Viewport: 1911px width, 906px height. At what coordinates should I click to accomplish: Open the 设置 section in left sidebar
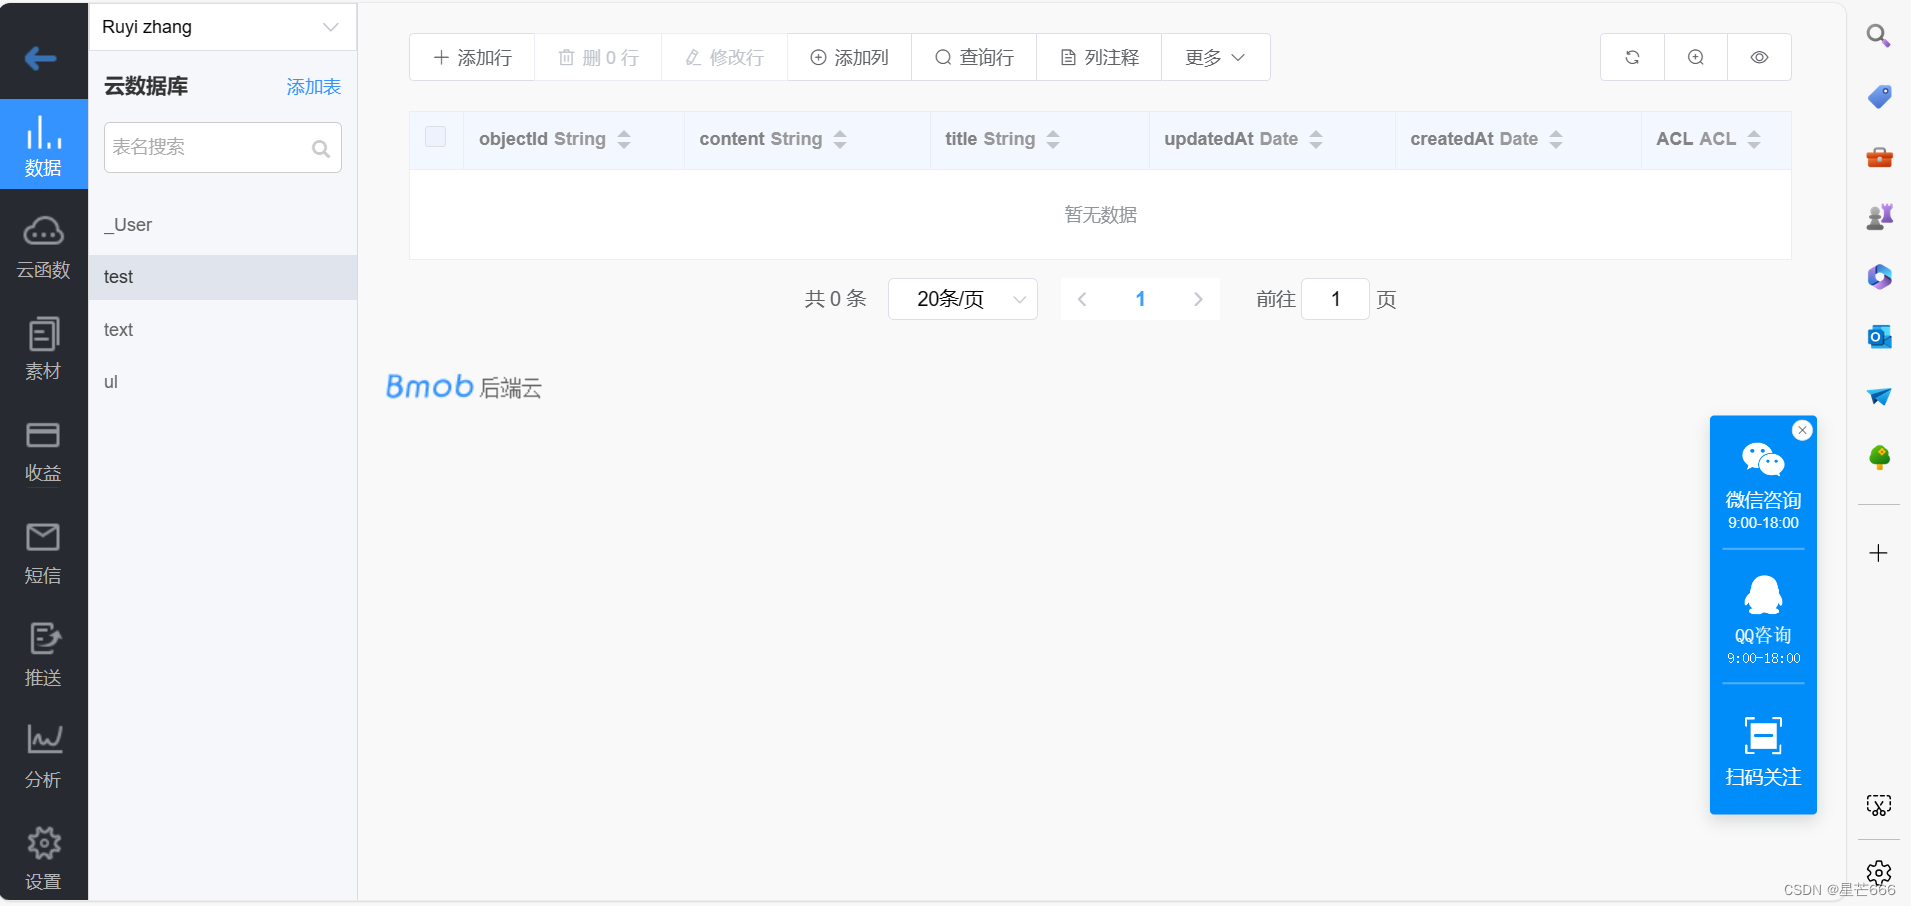43,857
